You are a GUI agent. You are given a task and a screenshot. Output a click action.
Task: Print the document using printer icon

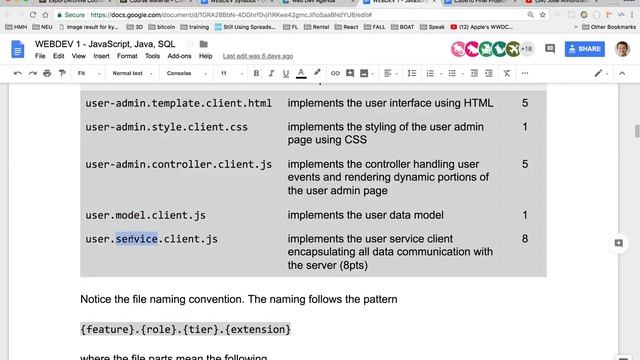pyautogui.click(x=47, y=73)
